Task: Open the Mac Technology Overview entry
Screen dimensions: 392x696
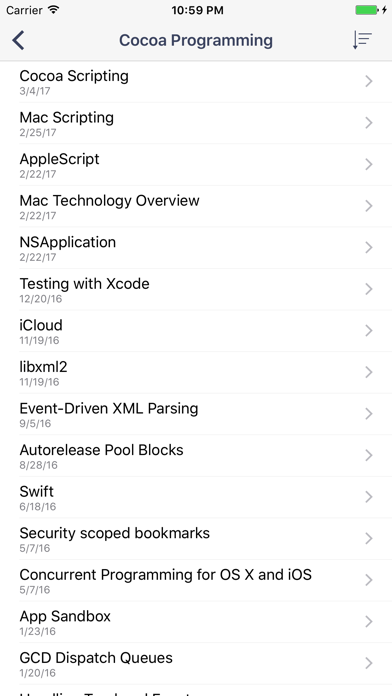Action: click(196, 206)
